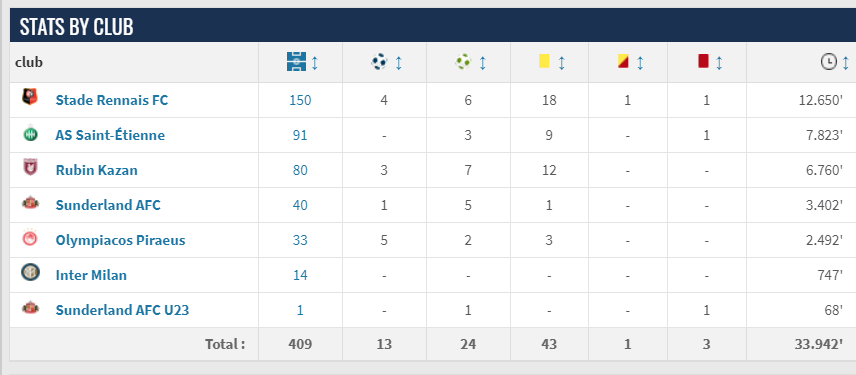Click the Inter Milan crest icon
The width and height of the screenshot is (856, 375).
[30, 272]
